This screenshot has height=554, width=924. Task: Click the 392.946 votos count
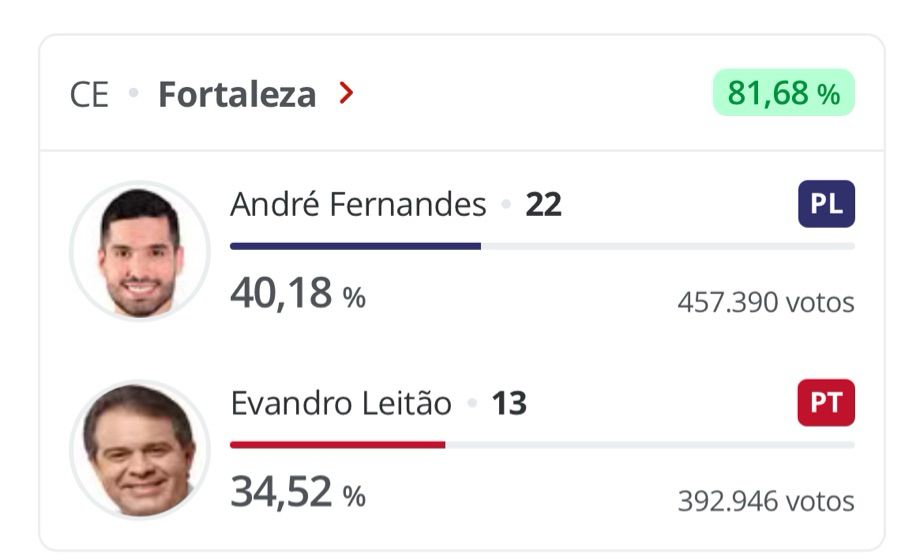(765, 500)
